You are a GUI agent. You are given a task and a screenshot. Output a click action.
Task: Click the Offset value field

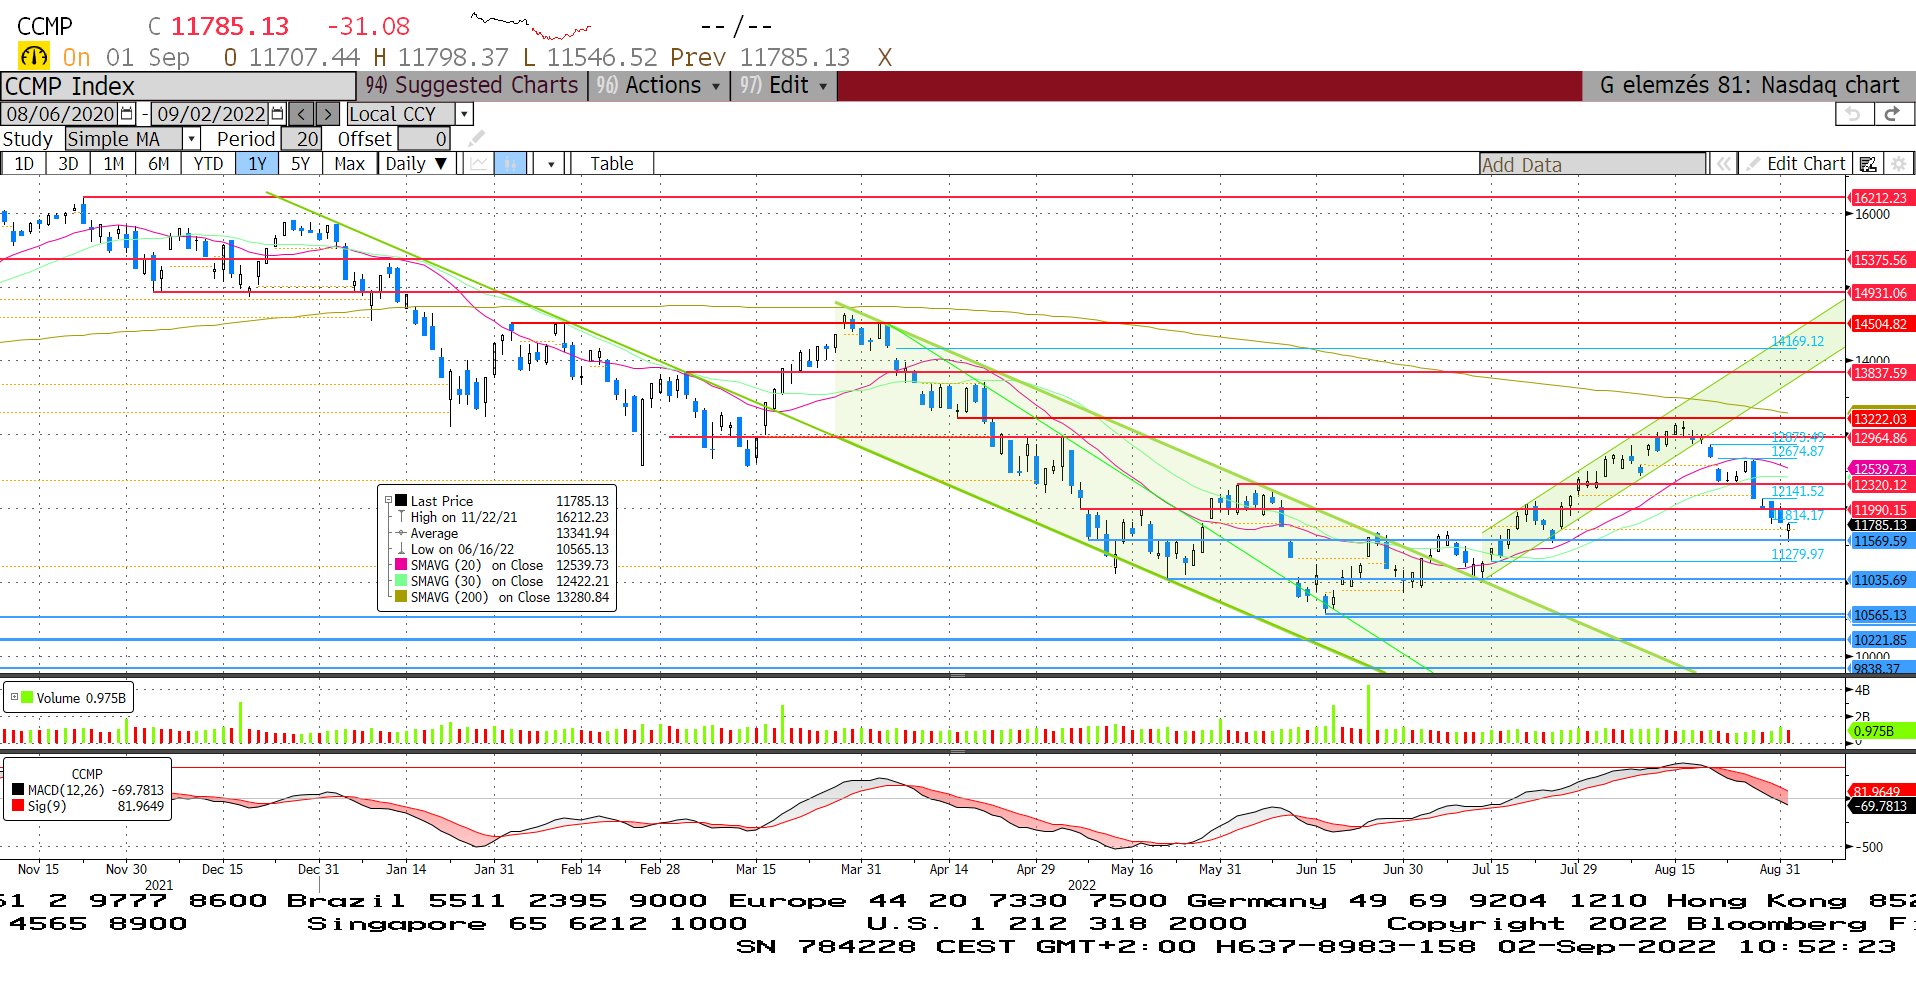425,139
